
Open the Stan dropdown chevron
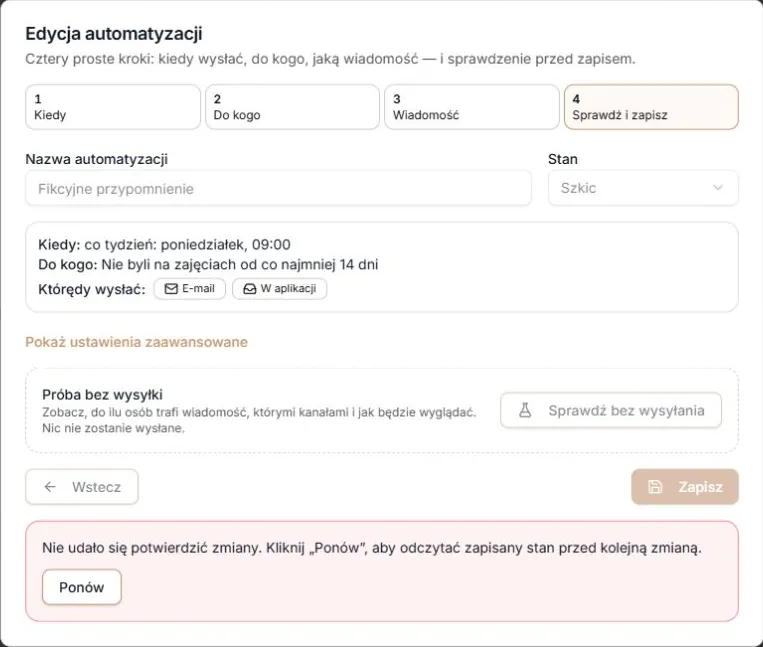pos(718,188)
